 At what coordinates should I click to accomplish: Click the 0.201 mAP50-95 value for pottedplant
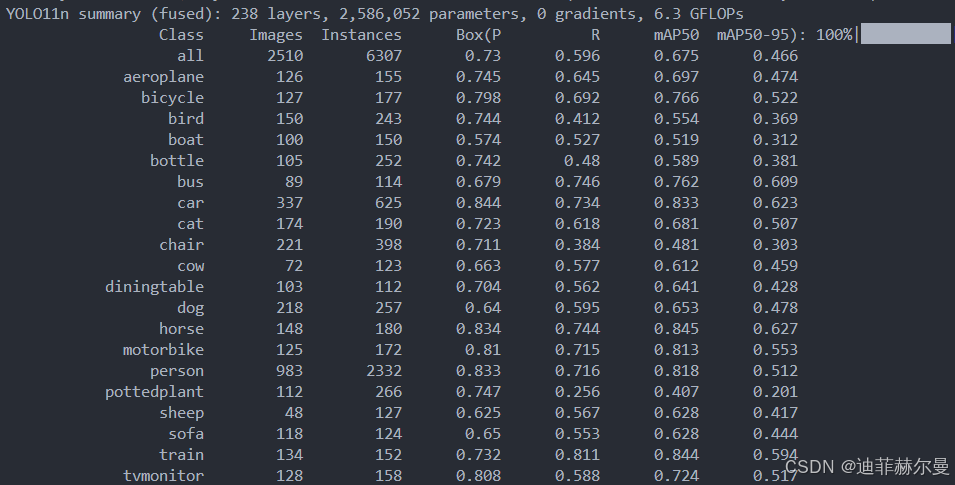[x=775, y=392]
